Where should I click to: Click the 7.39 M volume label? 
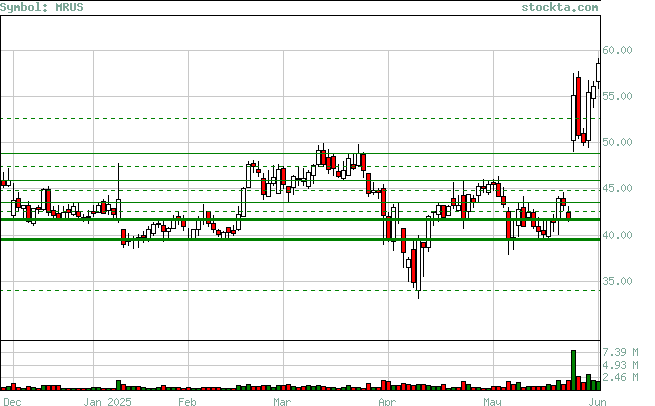[x=620, y=352]
